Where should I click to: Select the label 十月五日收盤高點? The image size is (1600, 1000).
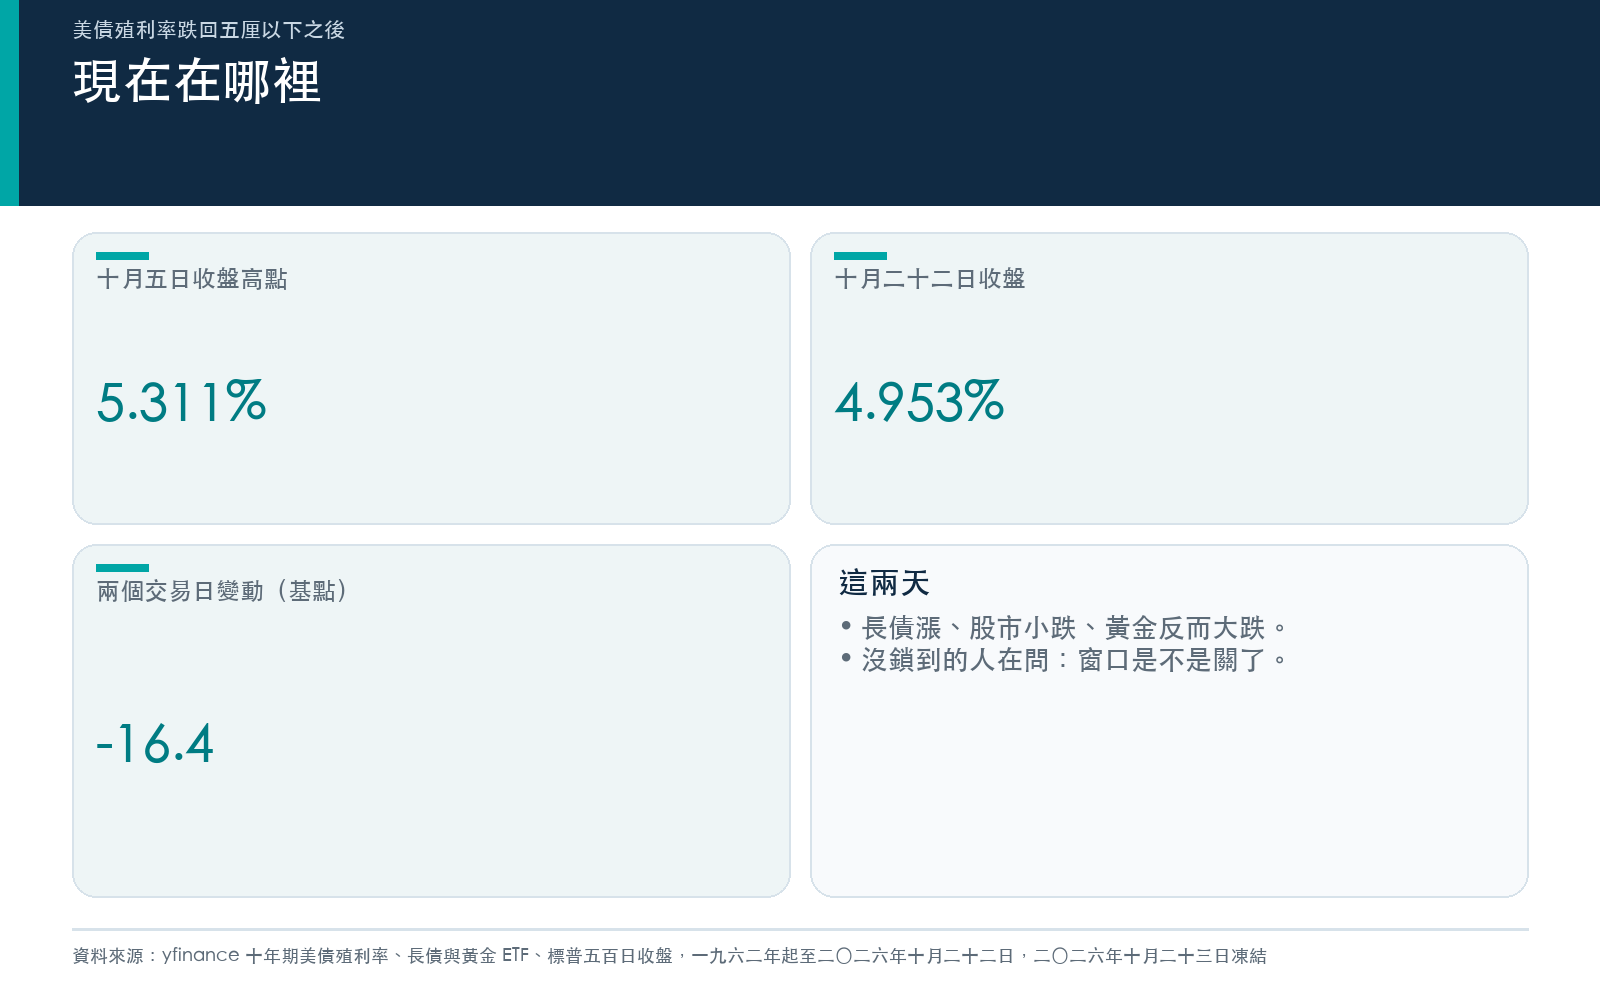(x=192, y=279)
